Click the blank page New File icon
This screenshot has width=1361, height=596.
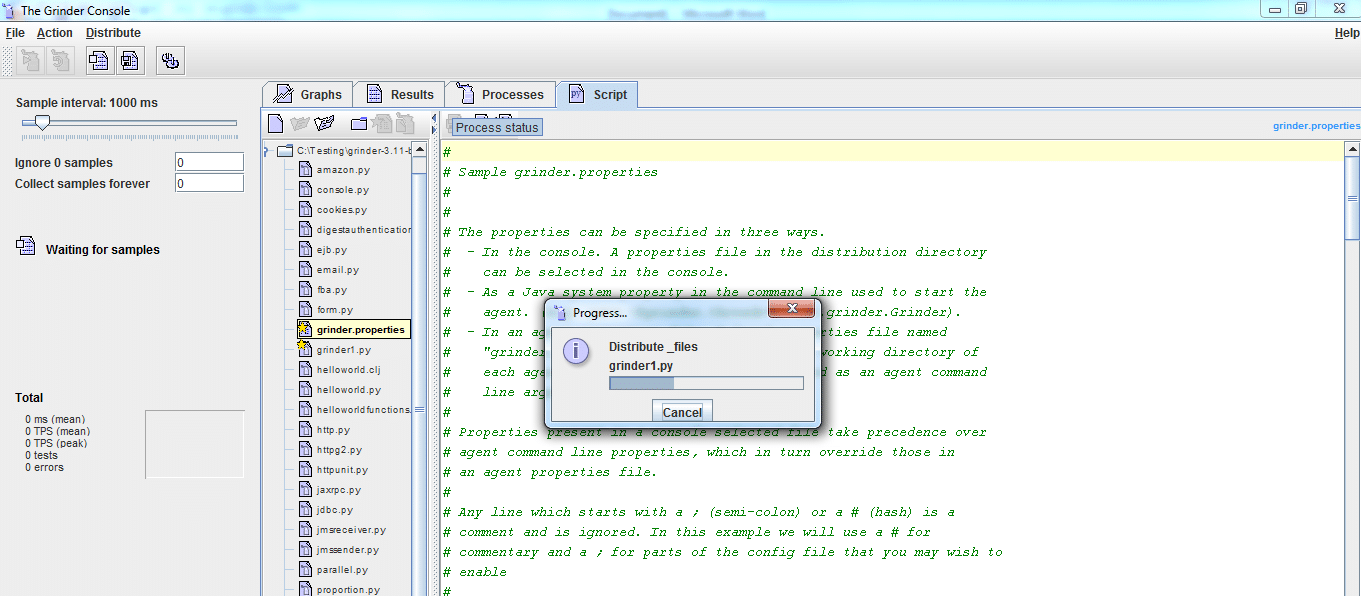275,123
